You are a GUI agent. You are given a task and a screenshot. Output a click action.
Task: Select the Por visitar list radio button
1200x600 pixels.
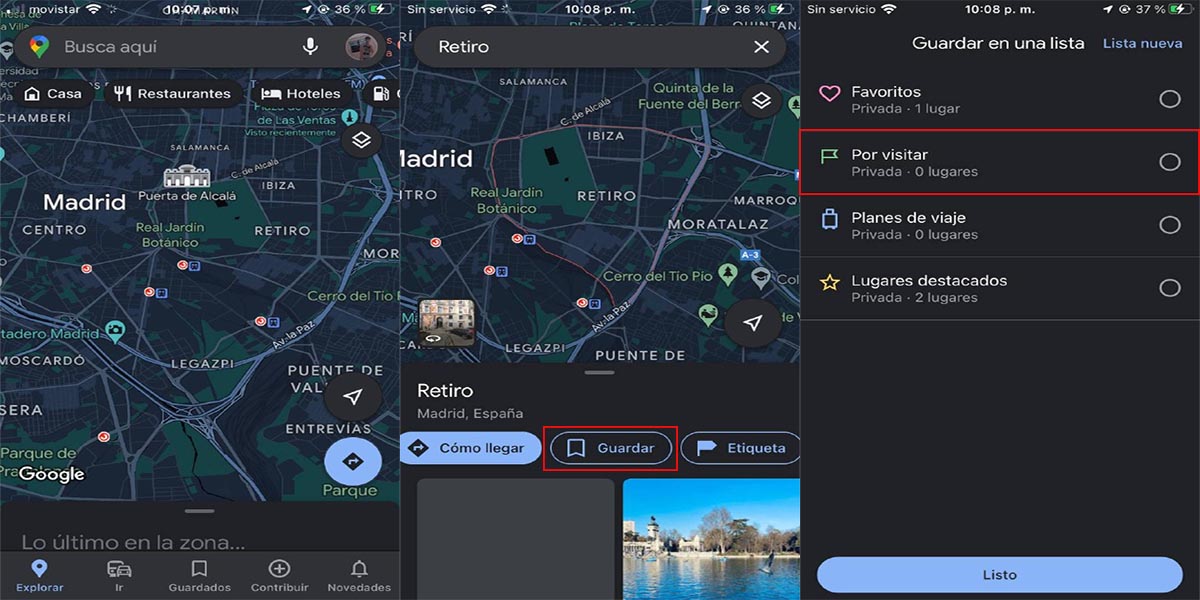tap(1170, 162)
